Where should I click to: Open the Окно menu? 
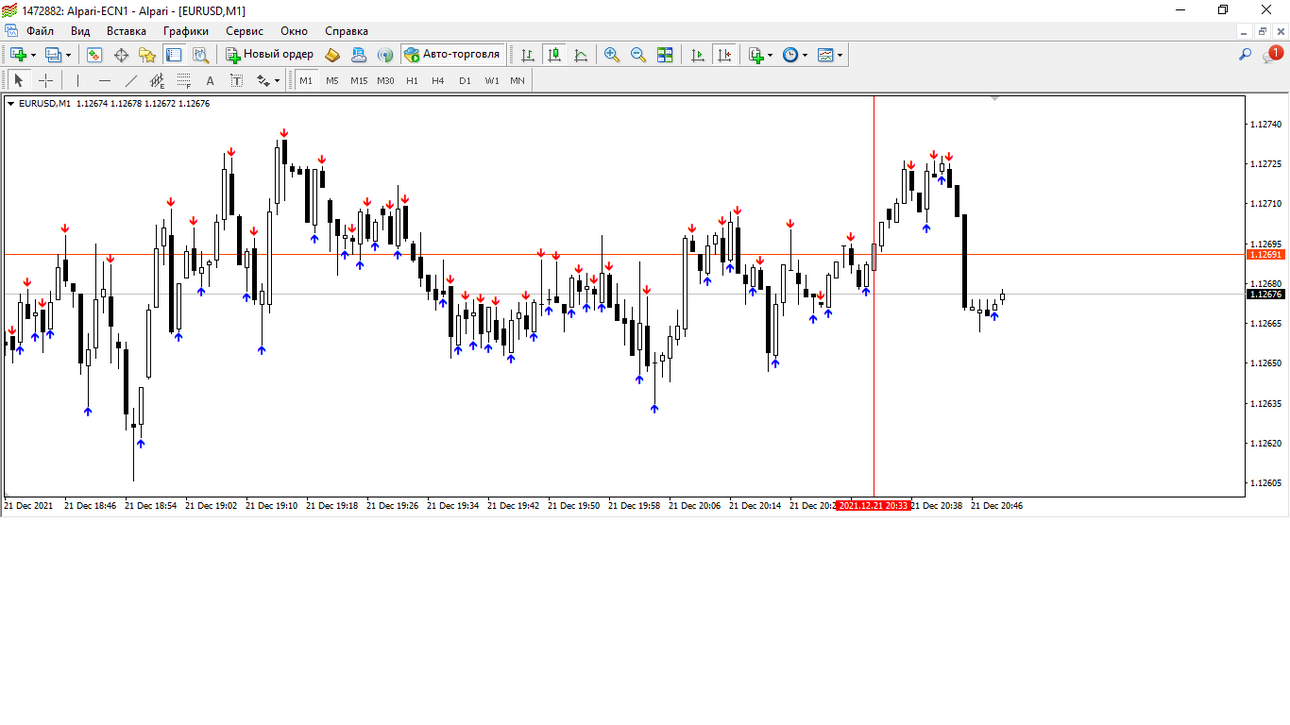pos(294,31)
